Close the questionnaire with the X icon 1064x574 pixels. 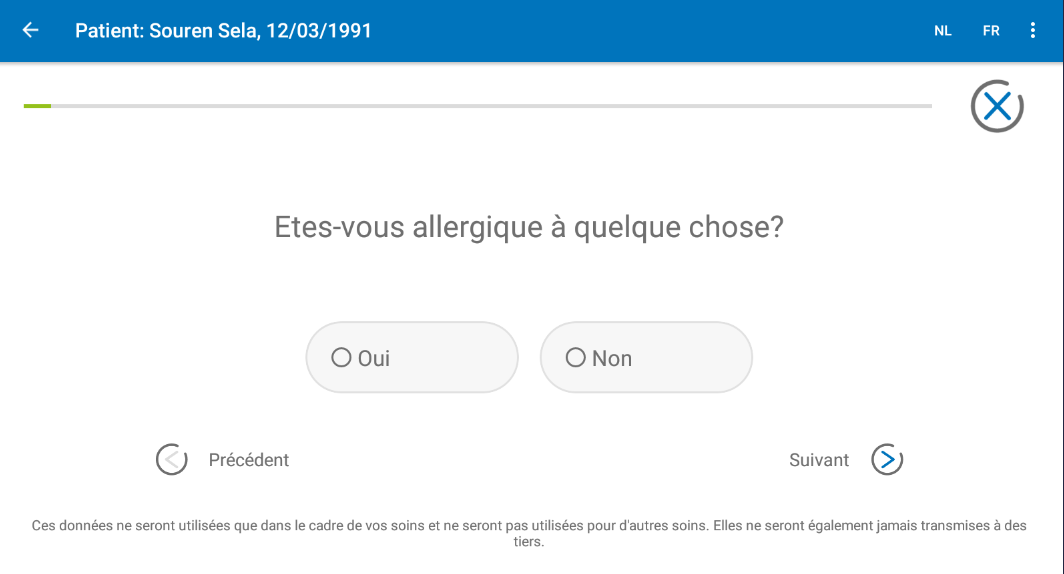click(997, 106)
